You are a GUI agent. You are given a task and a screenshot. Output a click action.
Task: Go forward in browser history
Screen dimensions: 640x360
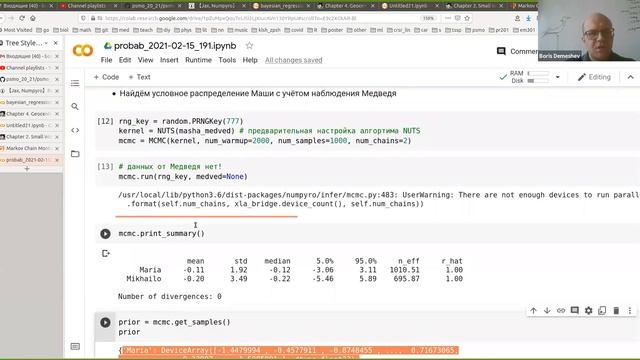click(11, 18)
